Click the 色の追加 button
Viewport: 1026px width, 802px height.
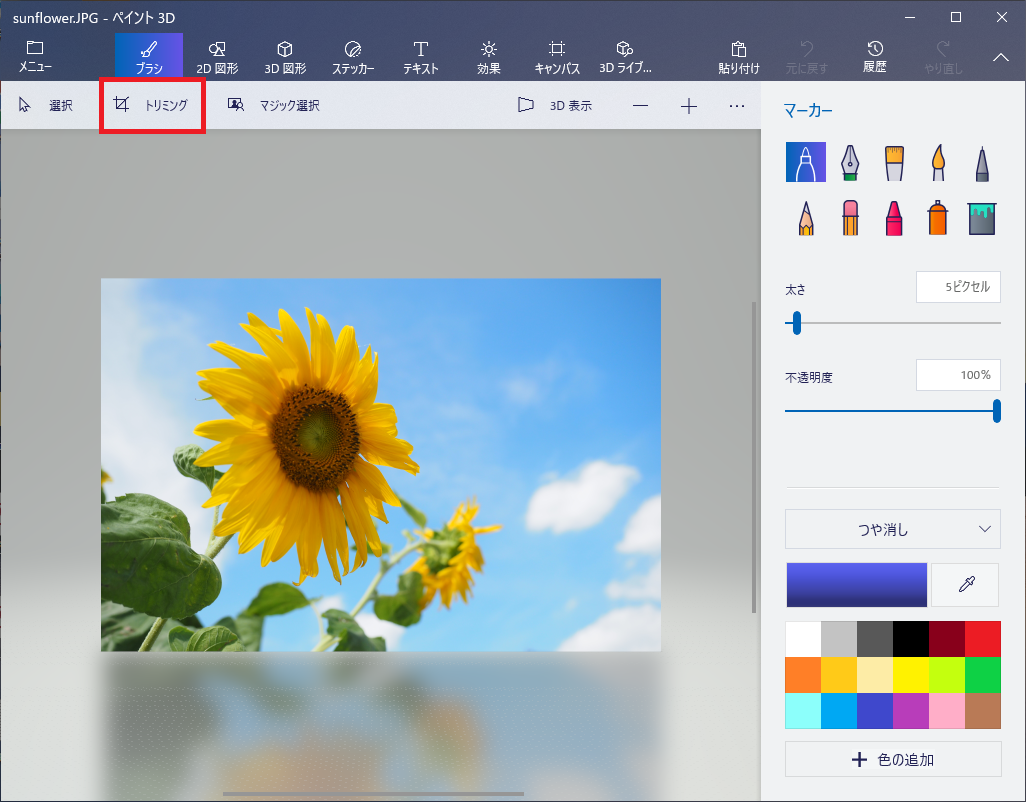tap(892, 759)
